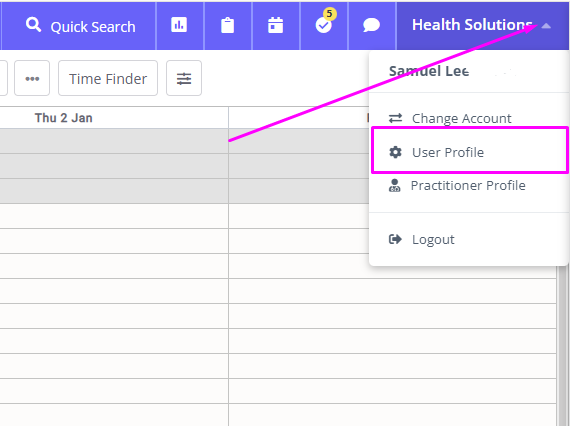Open the calendar icon in top bar

(276, 25)
